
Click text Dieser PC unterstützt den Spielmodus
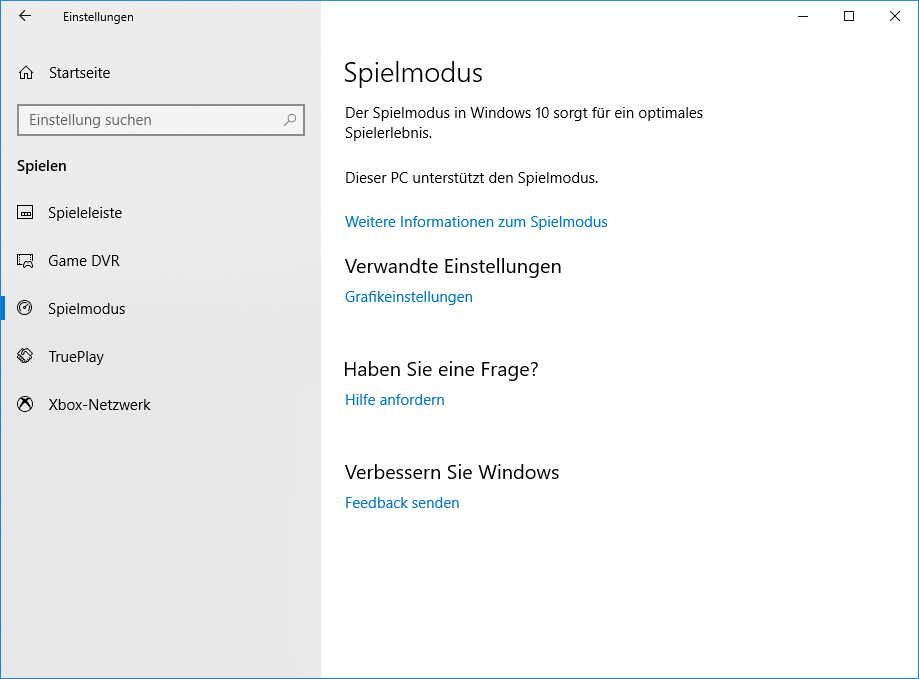click(x=472, y=178)
